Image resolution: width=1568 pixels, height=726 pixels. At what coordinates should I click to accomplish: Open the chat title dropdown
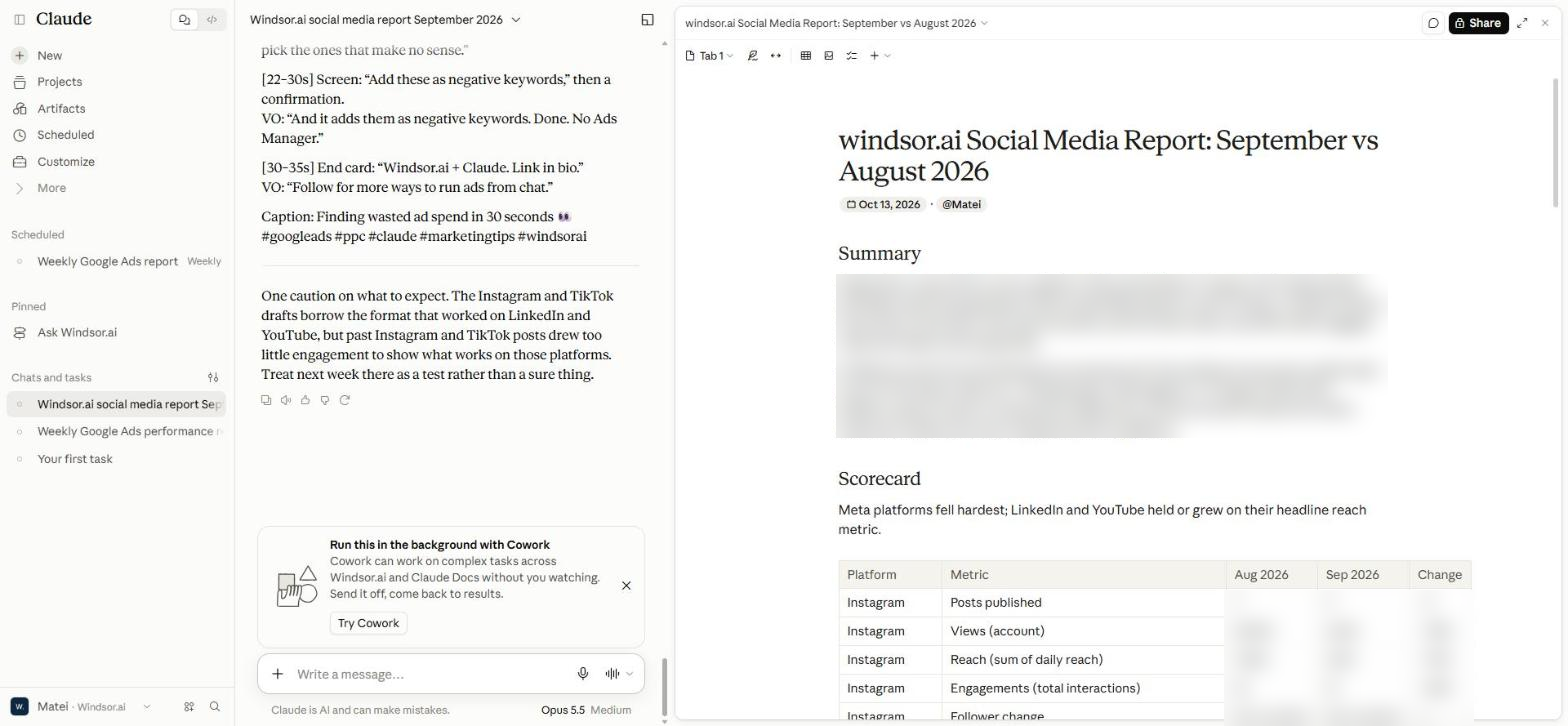click(385, 20)
